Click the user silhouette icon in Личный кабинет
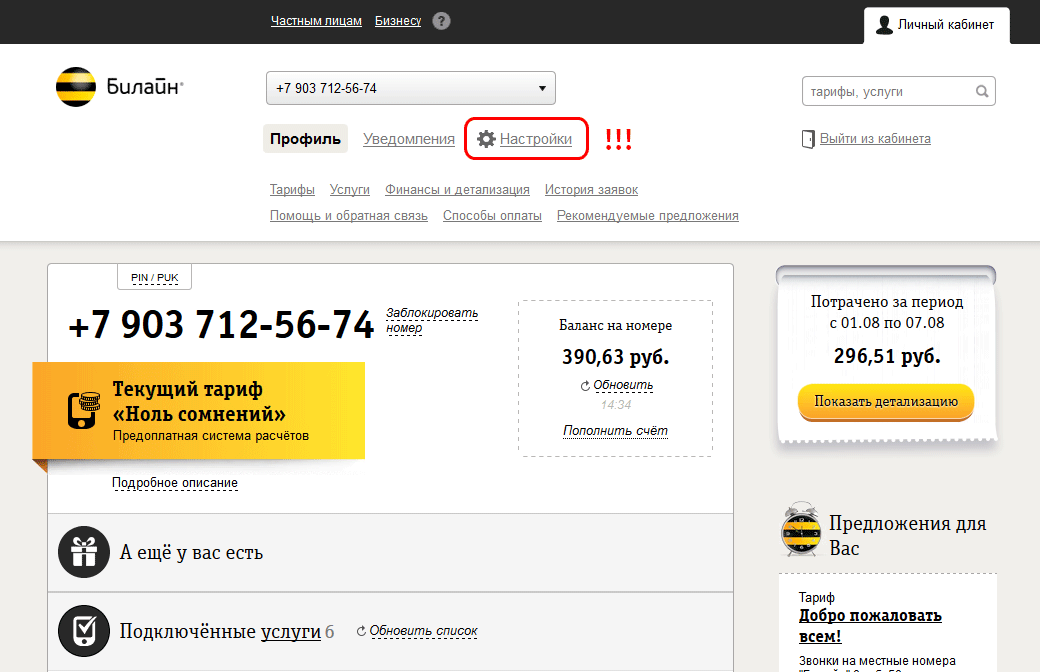The width and height of the screenshot is (1040, 672). (884, 25)
